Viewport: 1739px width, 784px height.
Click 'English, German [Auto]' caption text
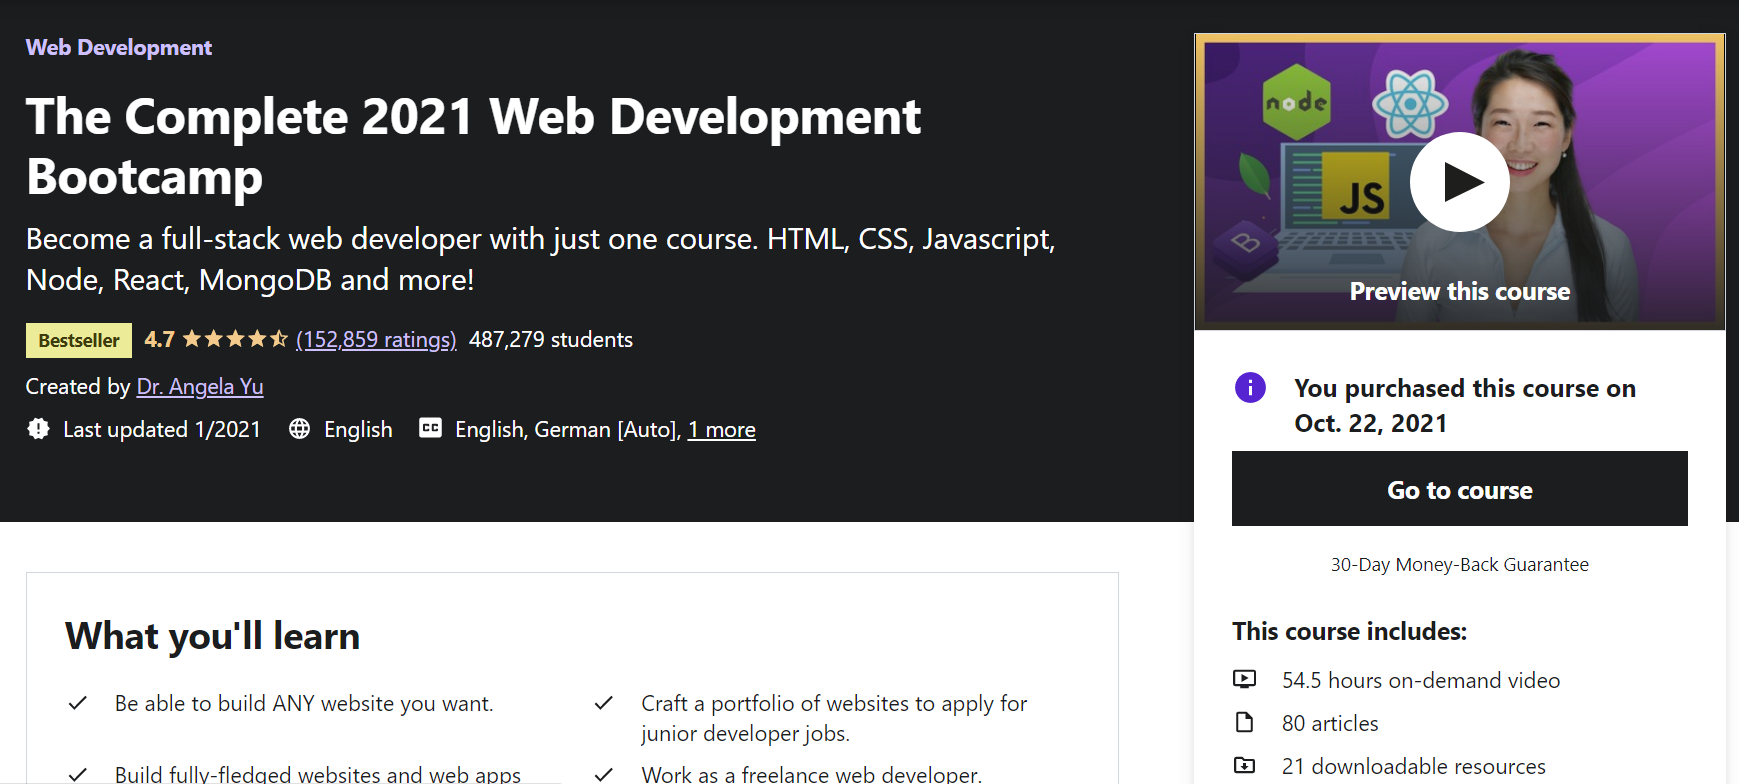pyautogui.click(x=568, y=430)
